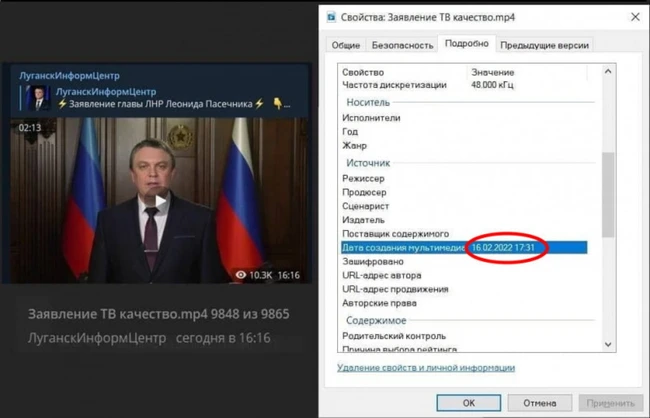The image size is (650, 418).
Task: Click the Зашифровано property row
Action: pos(464,262)
